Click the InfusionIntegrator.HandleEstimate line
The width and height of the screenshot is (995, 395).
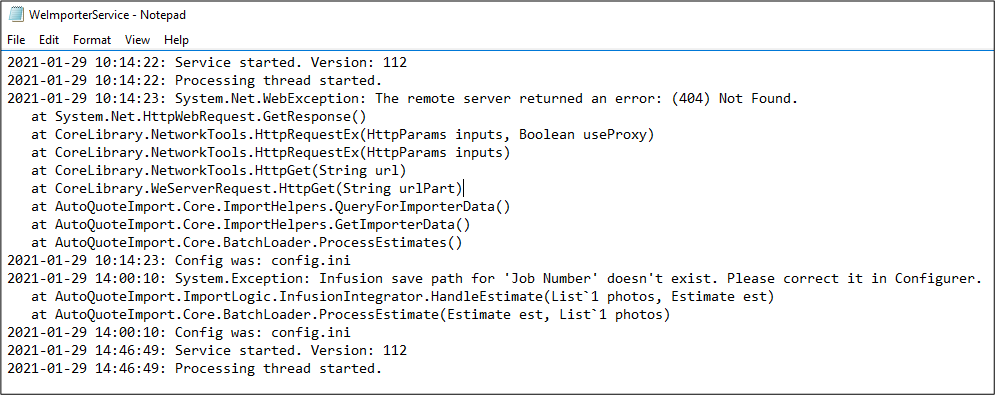(x=399, y=297)
